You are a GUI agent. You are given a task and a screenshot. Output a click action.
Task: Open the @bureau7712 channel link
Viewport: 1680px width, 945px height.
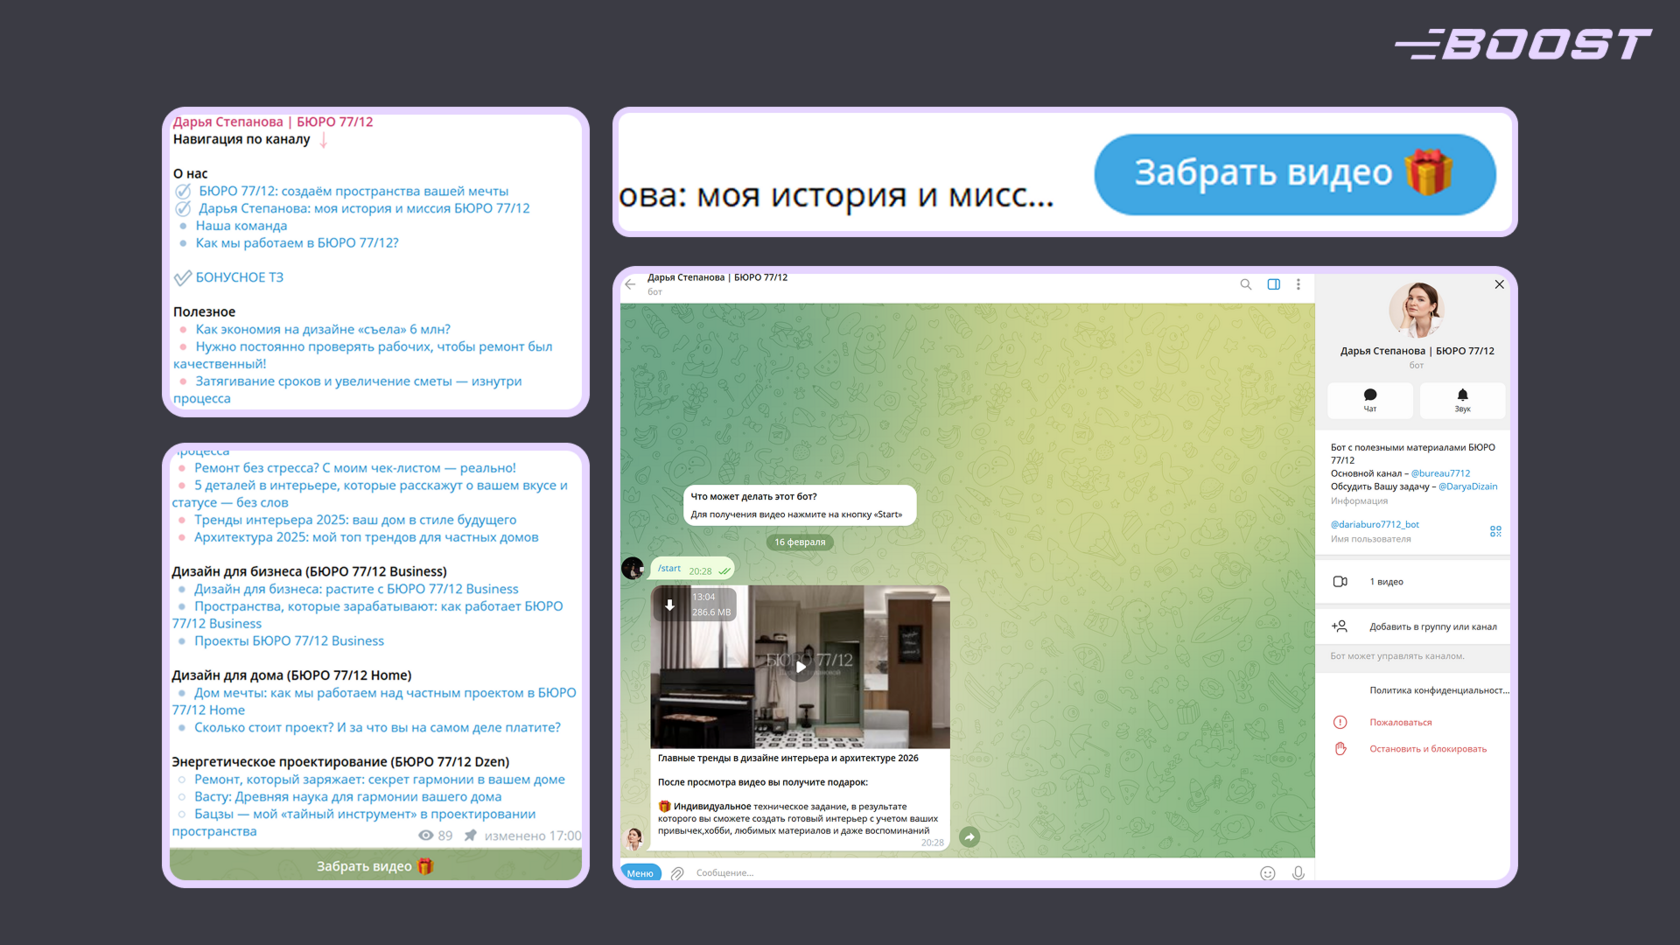click(x=1440, y=474)
